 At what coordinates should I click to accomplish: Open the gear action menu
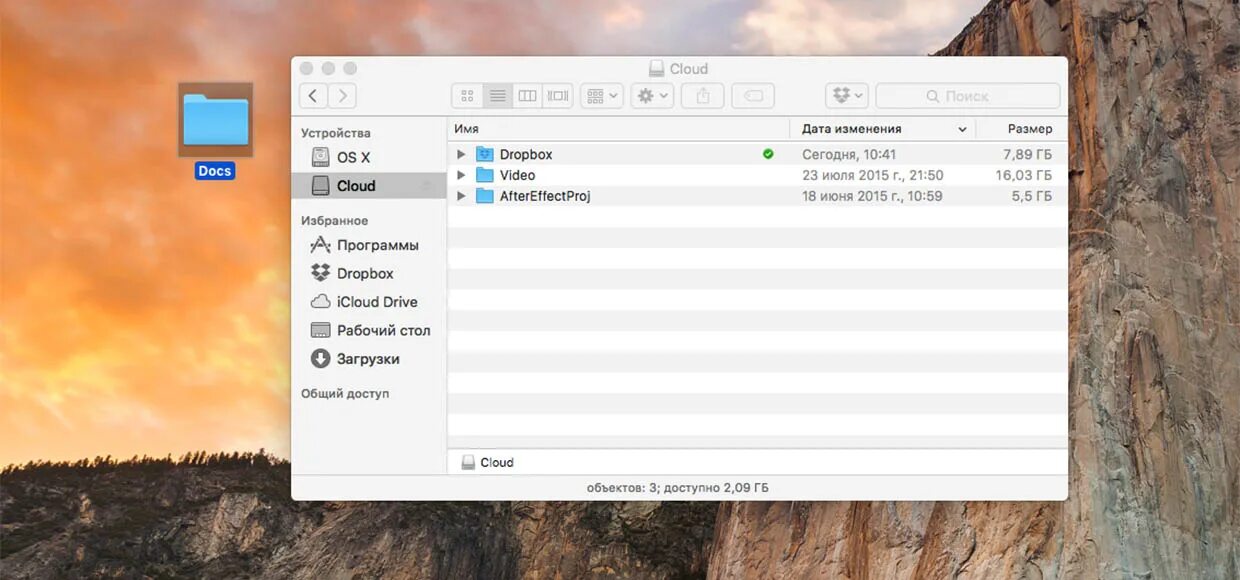click(652, 96)
